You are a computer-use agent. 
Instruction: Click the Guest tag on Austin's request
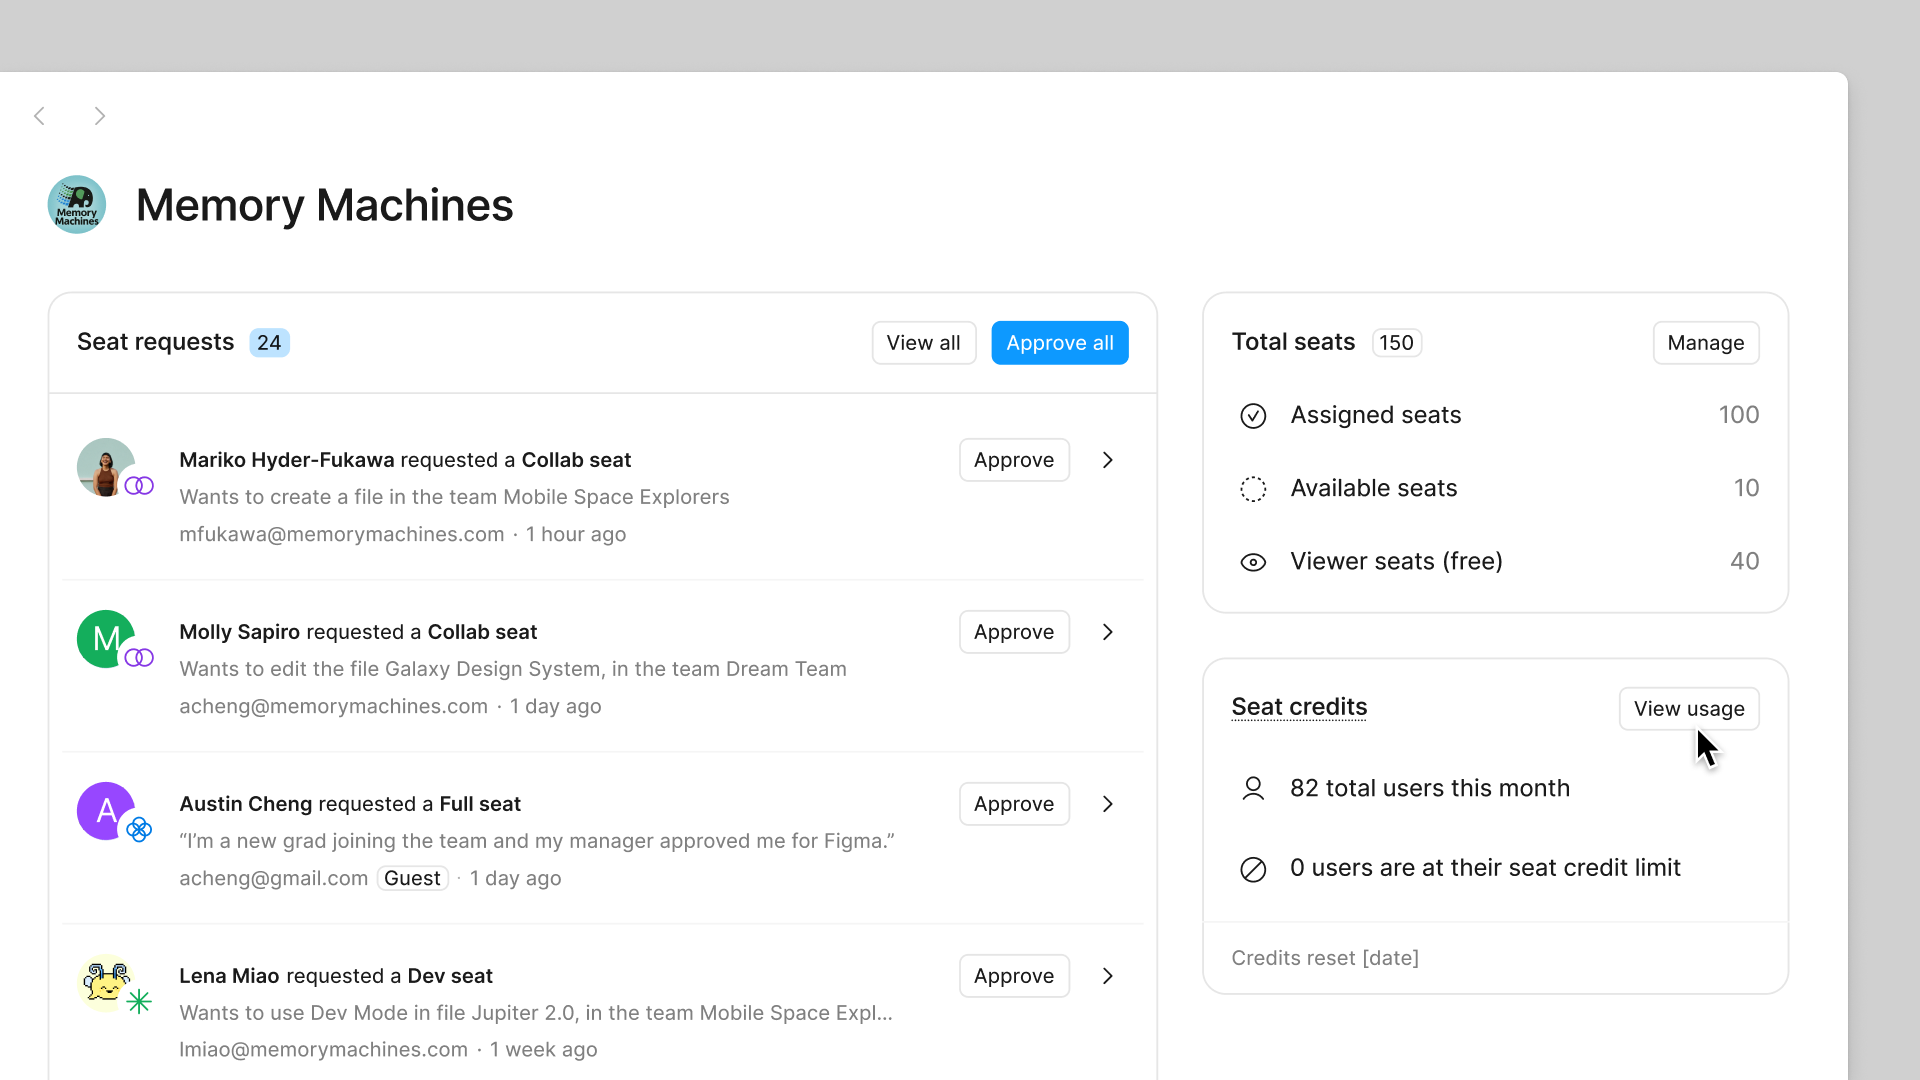coord(412,878)
